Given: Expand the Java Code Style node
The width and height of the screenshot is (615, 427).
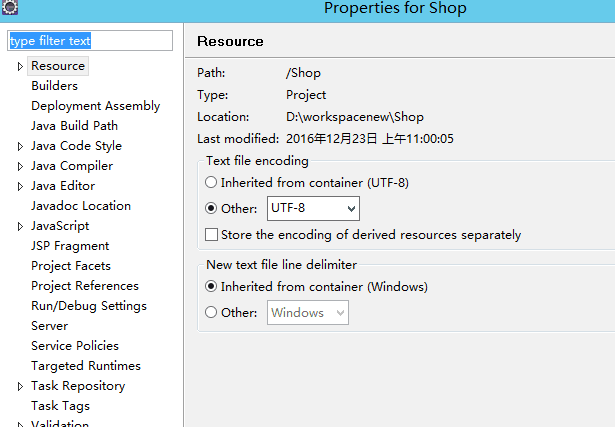Looking at the screenshot, I should [20, 147].
